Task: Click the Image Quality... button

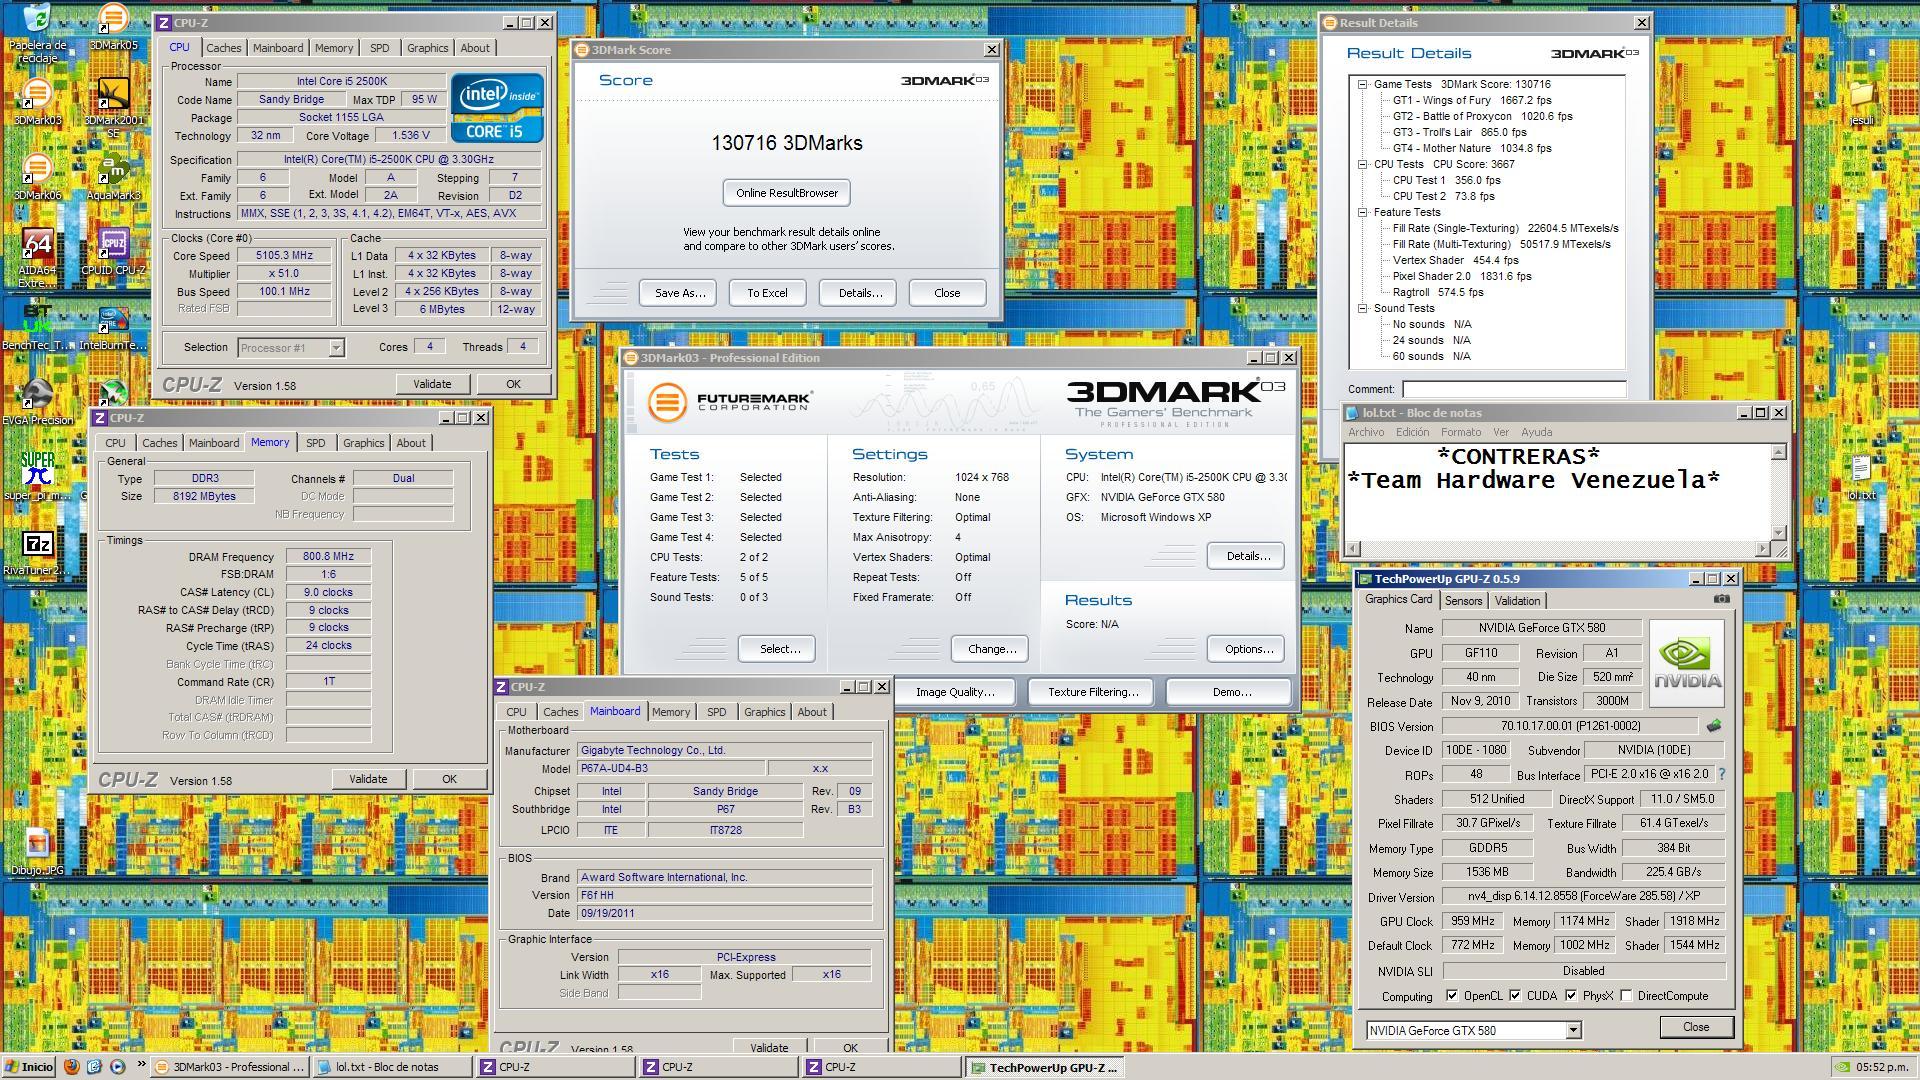Action: click(954, 692)
